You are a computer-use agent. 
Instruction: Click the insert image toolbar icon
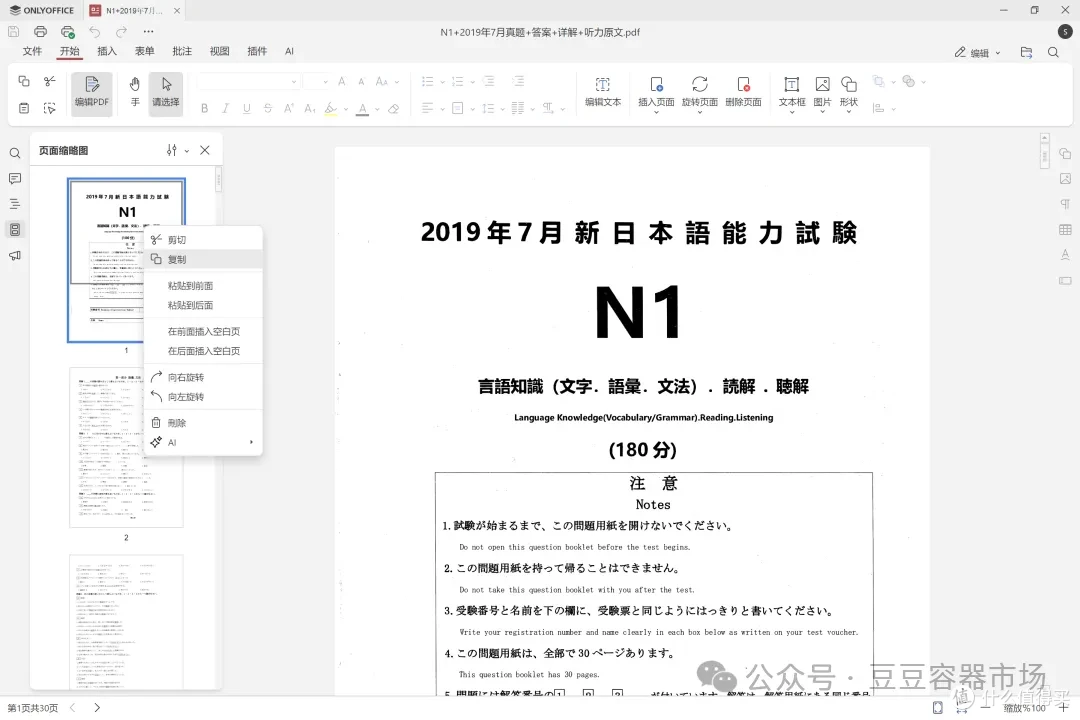[x=822, y=92]
